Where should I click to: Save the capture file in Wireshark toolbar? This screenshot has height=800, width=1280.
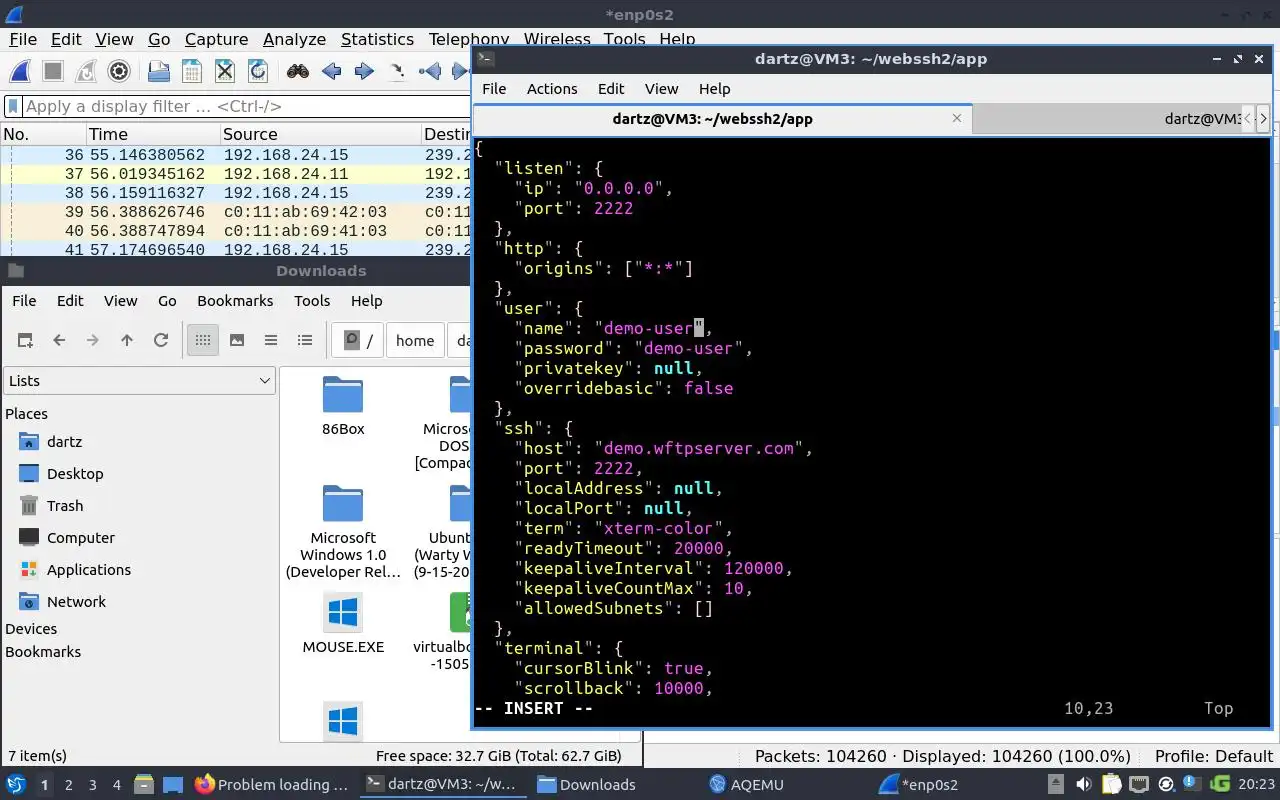pos(191,71)
